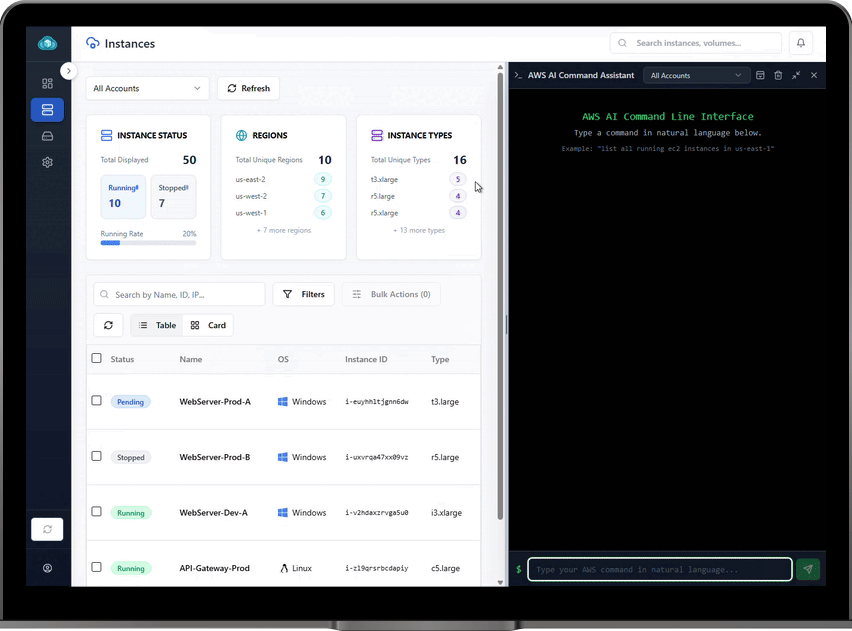Click the Pending status badge
852x631 pixels.
click(x=130, y=402)
